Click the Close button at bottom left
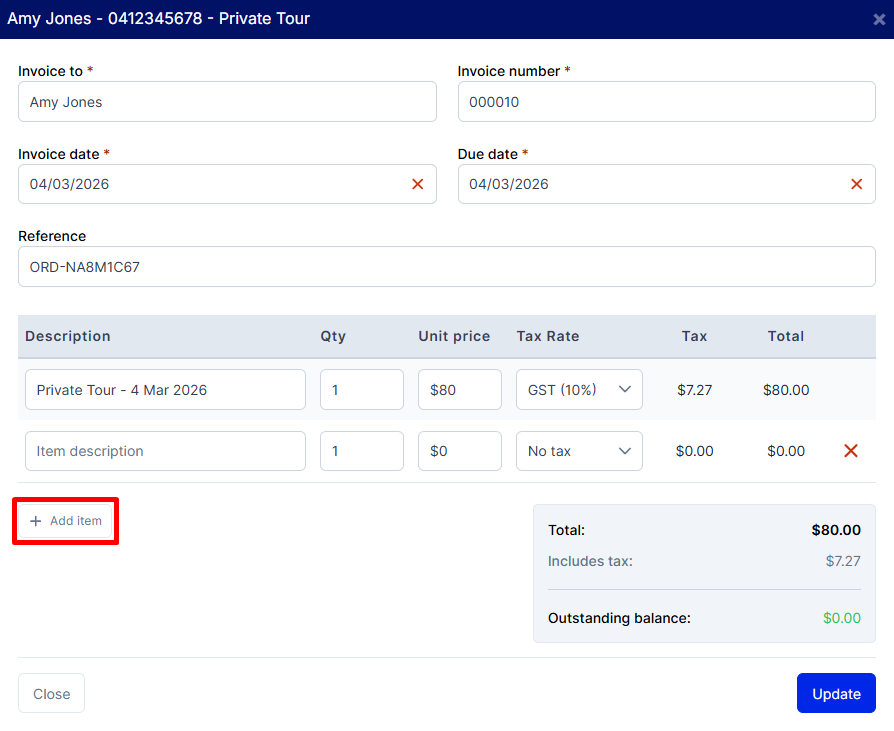 coord(51,694)
